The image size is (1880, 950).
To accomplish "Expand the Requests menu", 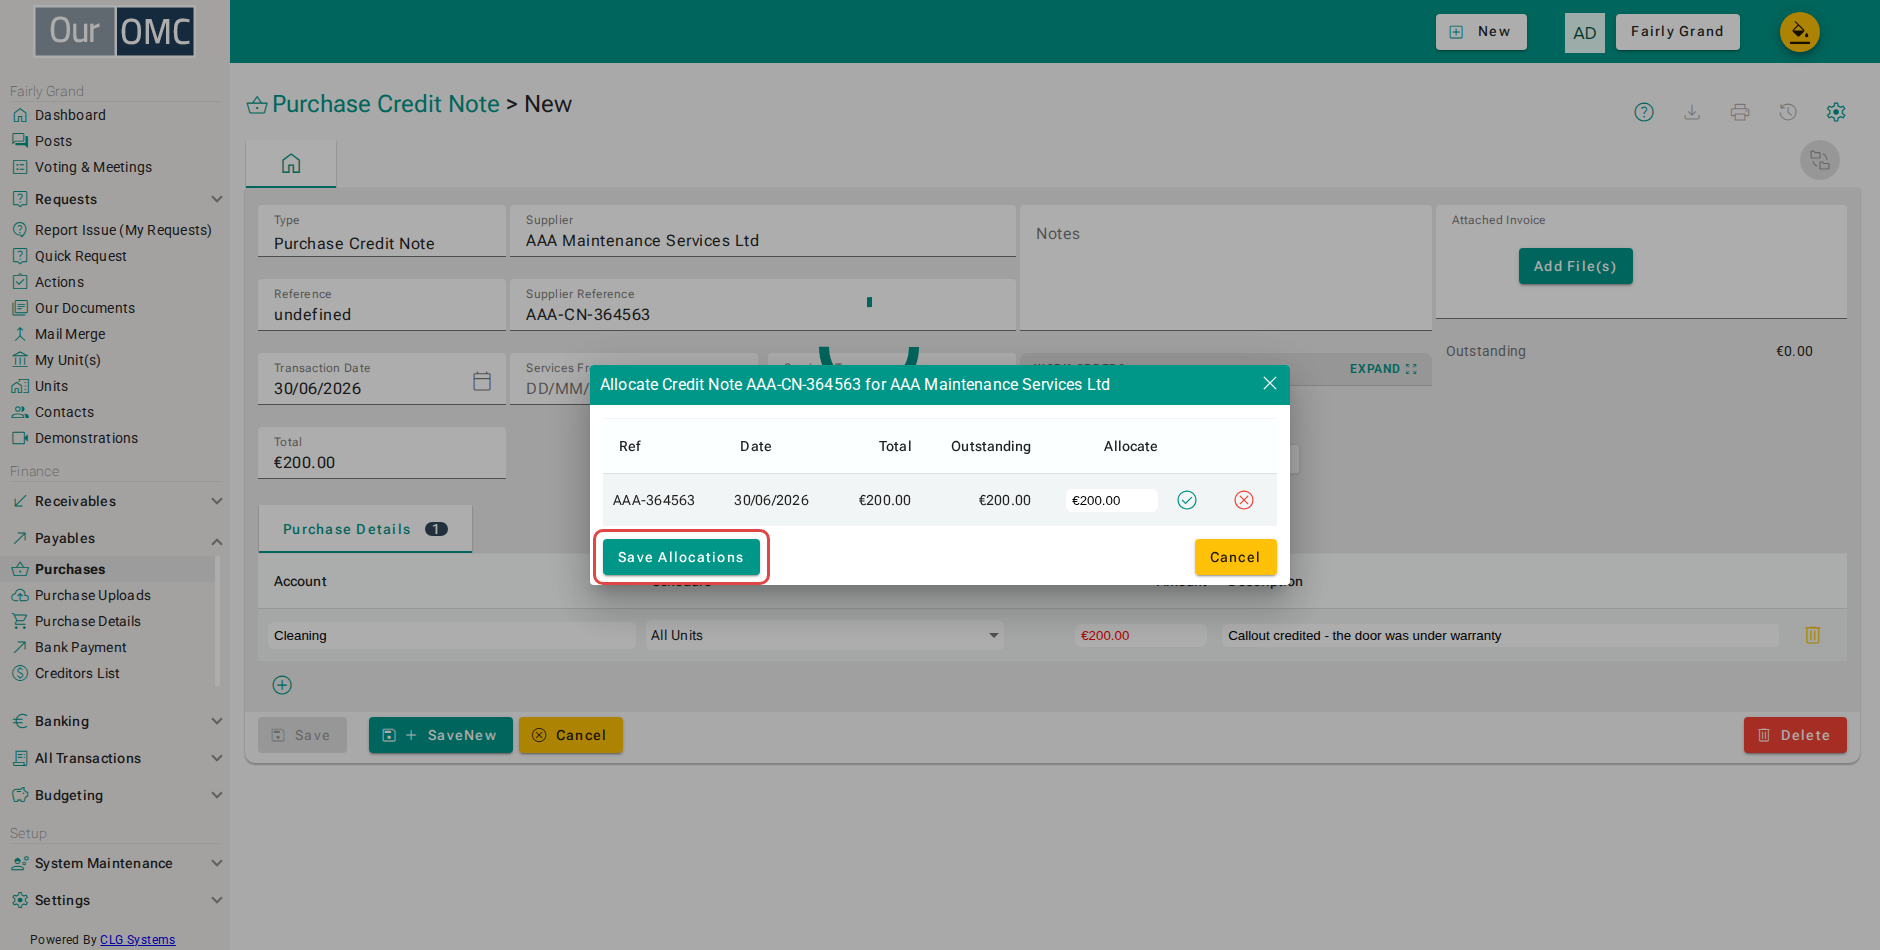I will (x=115, y=199).
